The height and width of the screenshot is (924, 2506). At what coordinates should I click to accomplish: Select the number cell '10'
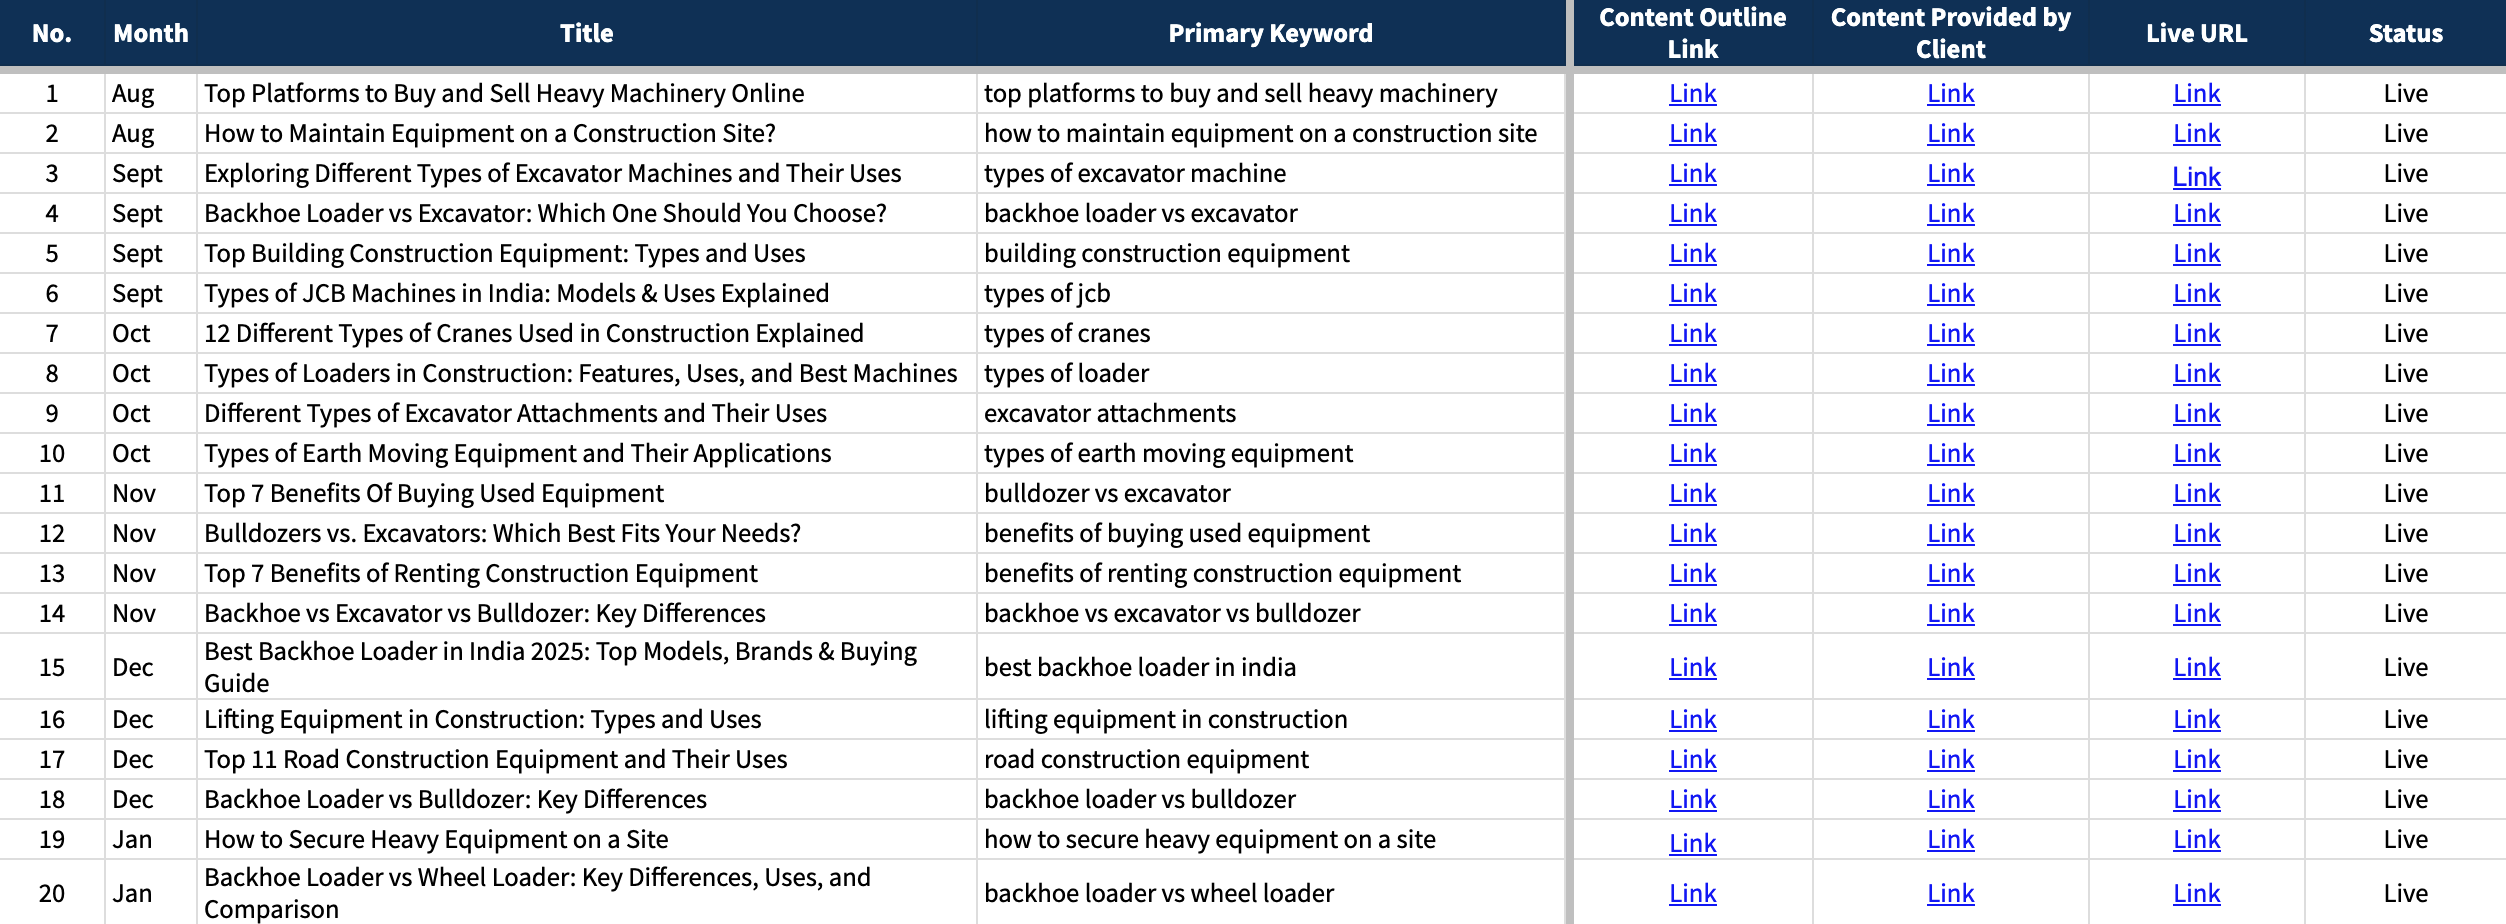click(x=52, y=453)
